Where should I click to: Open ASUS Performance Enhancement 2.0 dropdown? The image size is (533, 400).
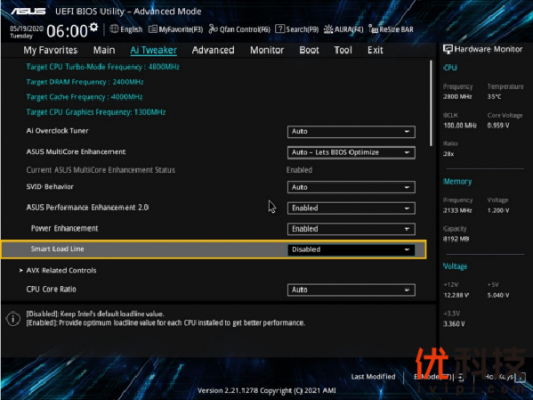(351, 208)
